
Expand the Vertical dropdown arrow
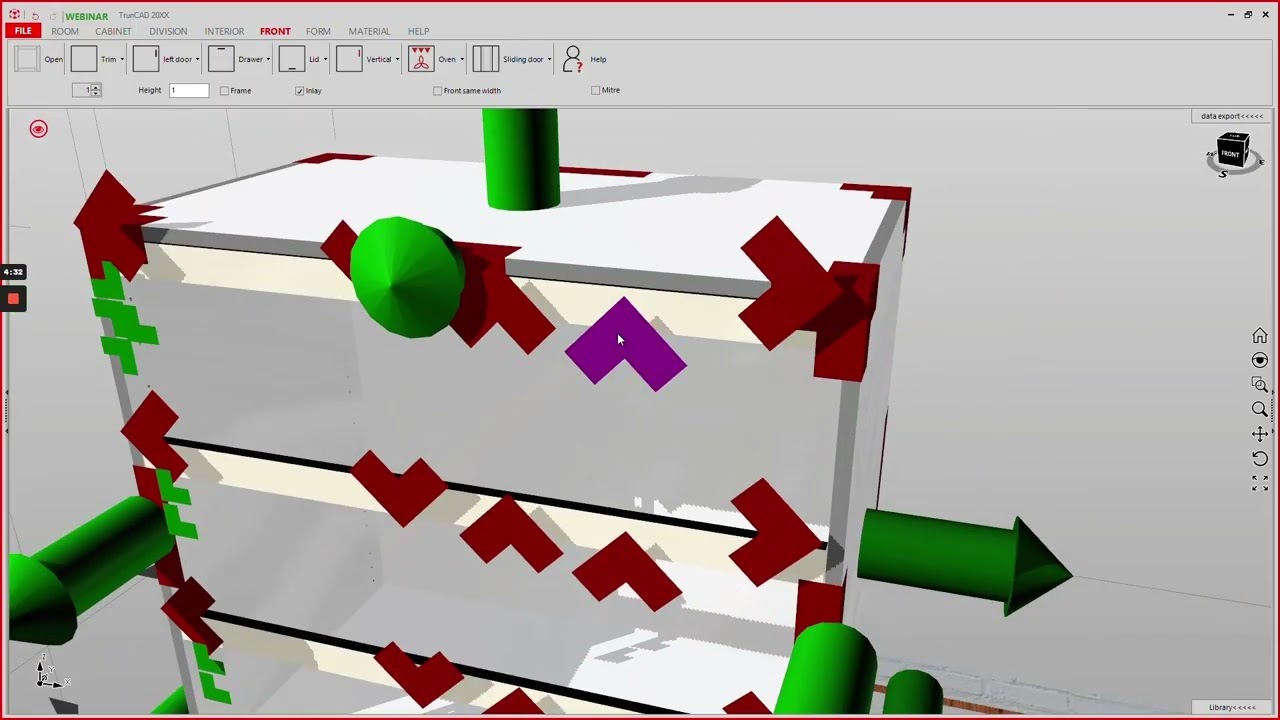coord(397,59)
